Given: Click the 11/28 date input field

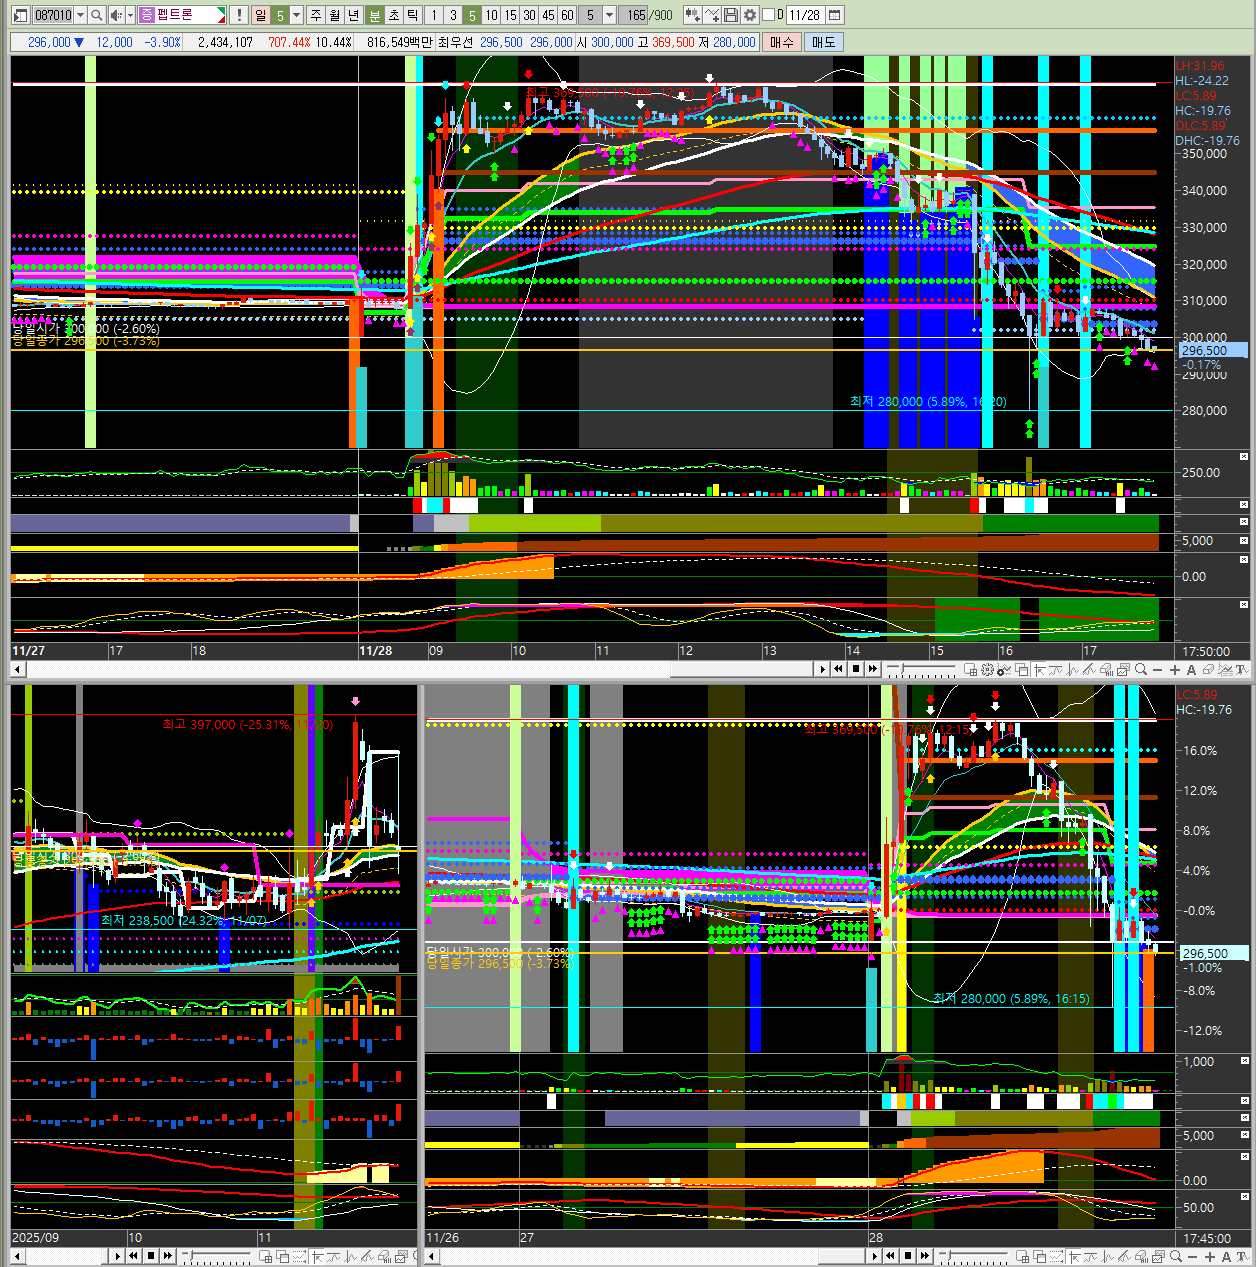Looking at the screenshot, I should point(804,15).
